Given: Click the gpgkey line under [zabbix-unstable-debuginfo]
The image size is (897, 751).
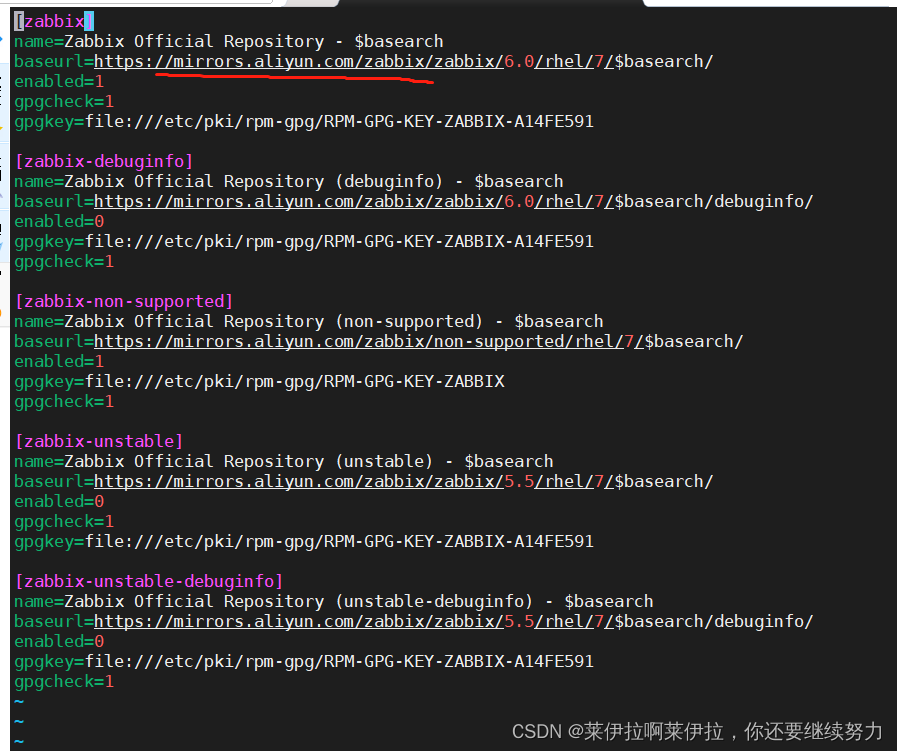Looking at the screenshot, I should click(304, 662).
